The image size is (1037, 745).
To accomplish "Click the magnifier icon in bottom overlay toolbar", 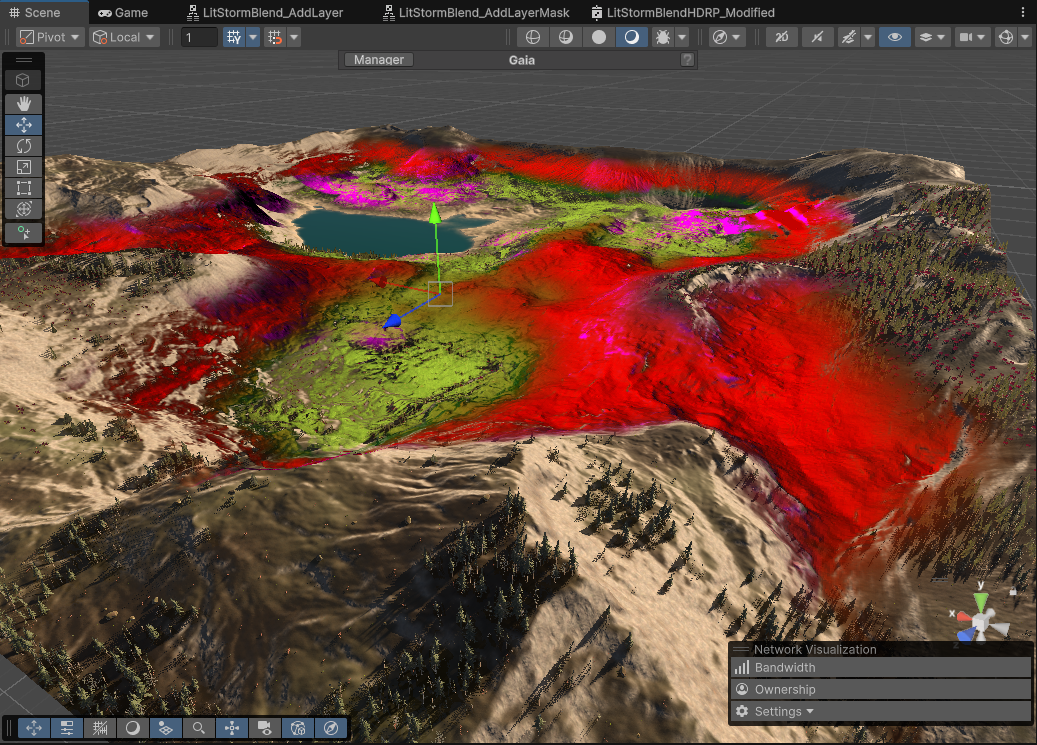I will pos(199,728).
